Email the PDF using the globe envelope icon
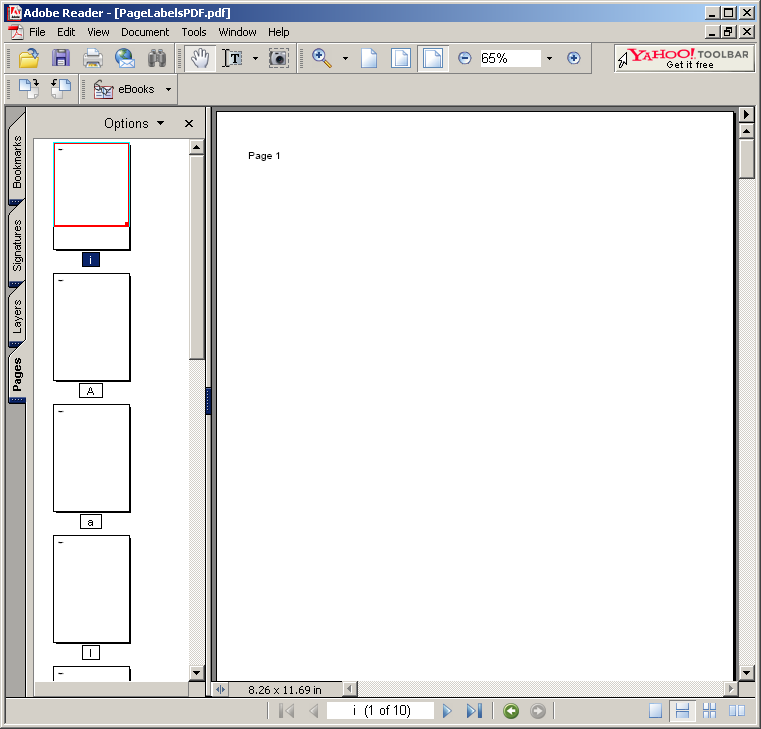Viewport: 761px width, 729px height. point(125,58)
